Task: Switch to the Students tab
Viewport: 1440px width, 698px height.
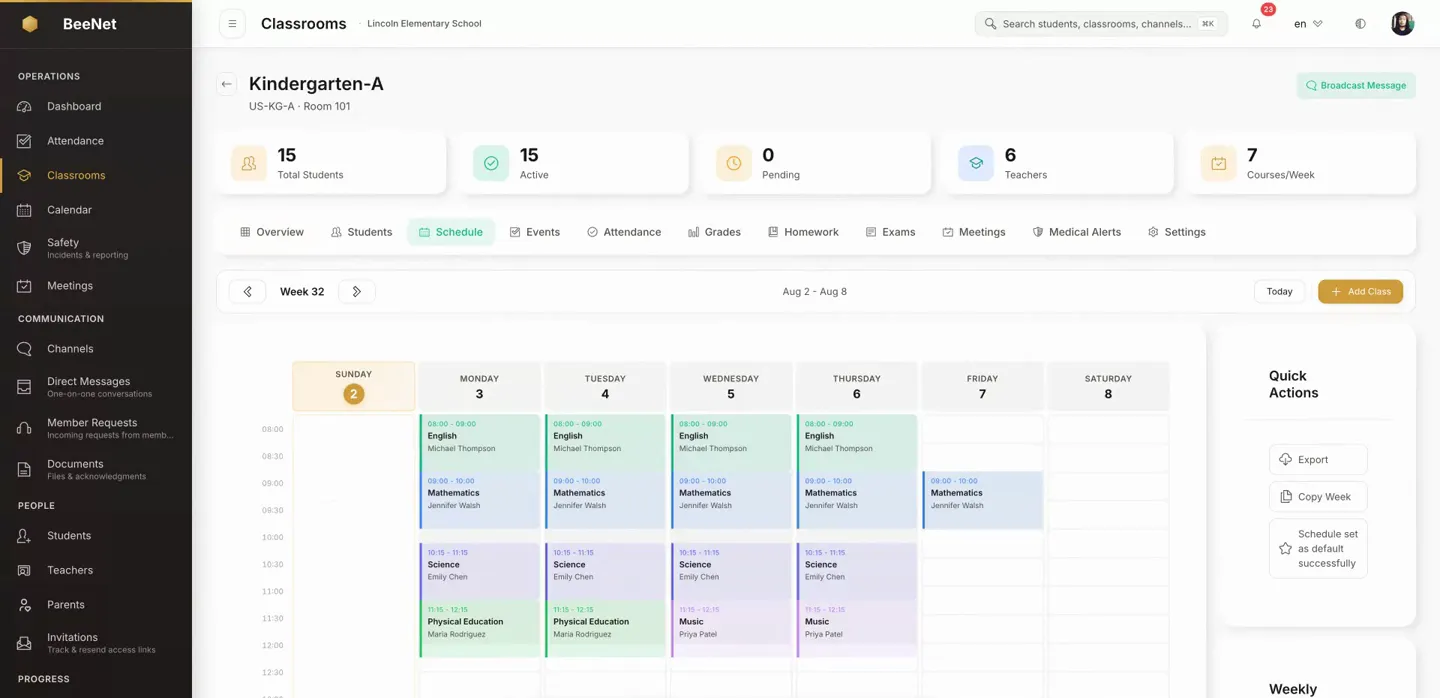Action: (x=361, y=232)
